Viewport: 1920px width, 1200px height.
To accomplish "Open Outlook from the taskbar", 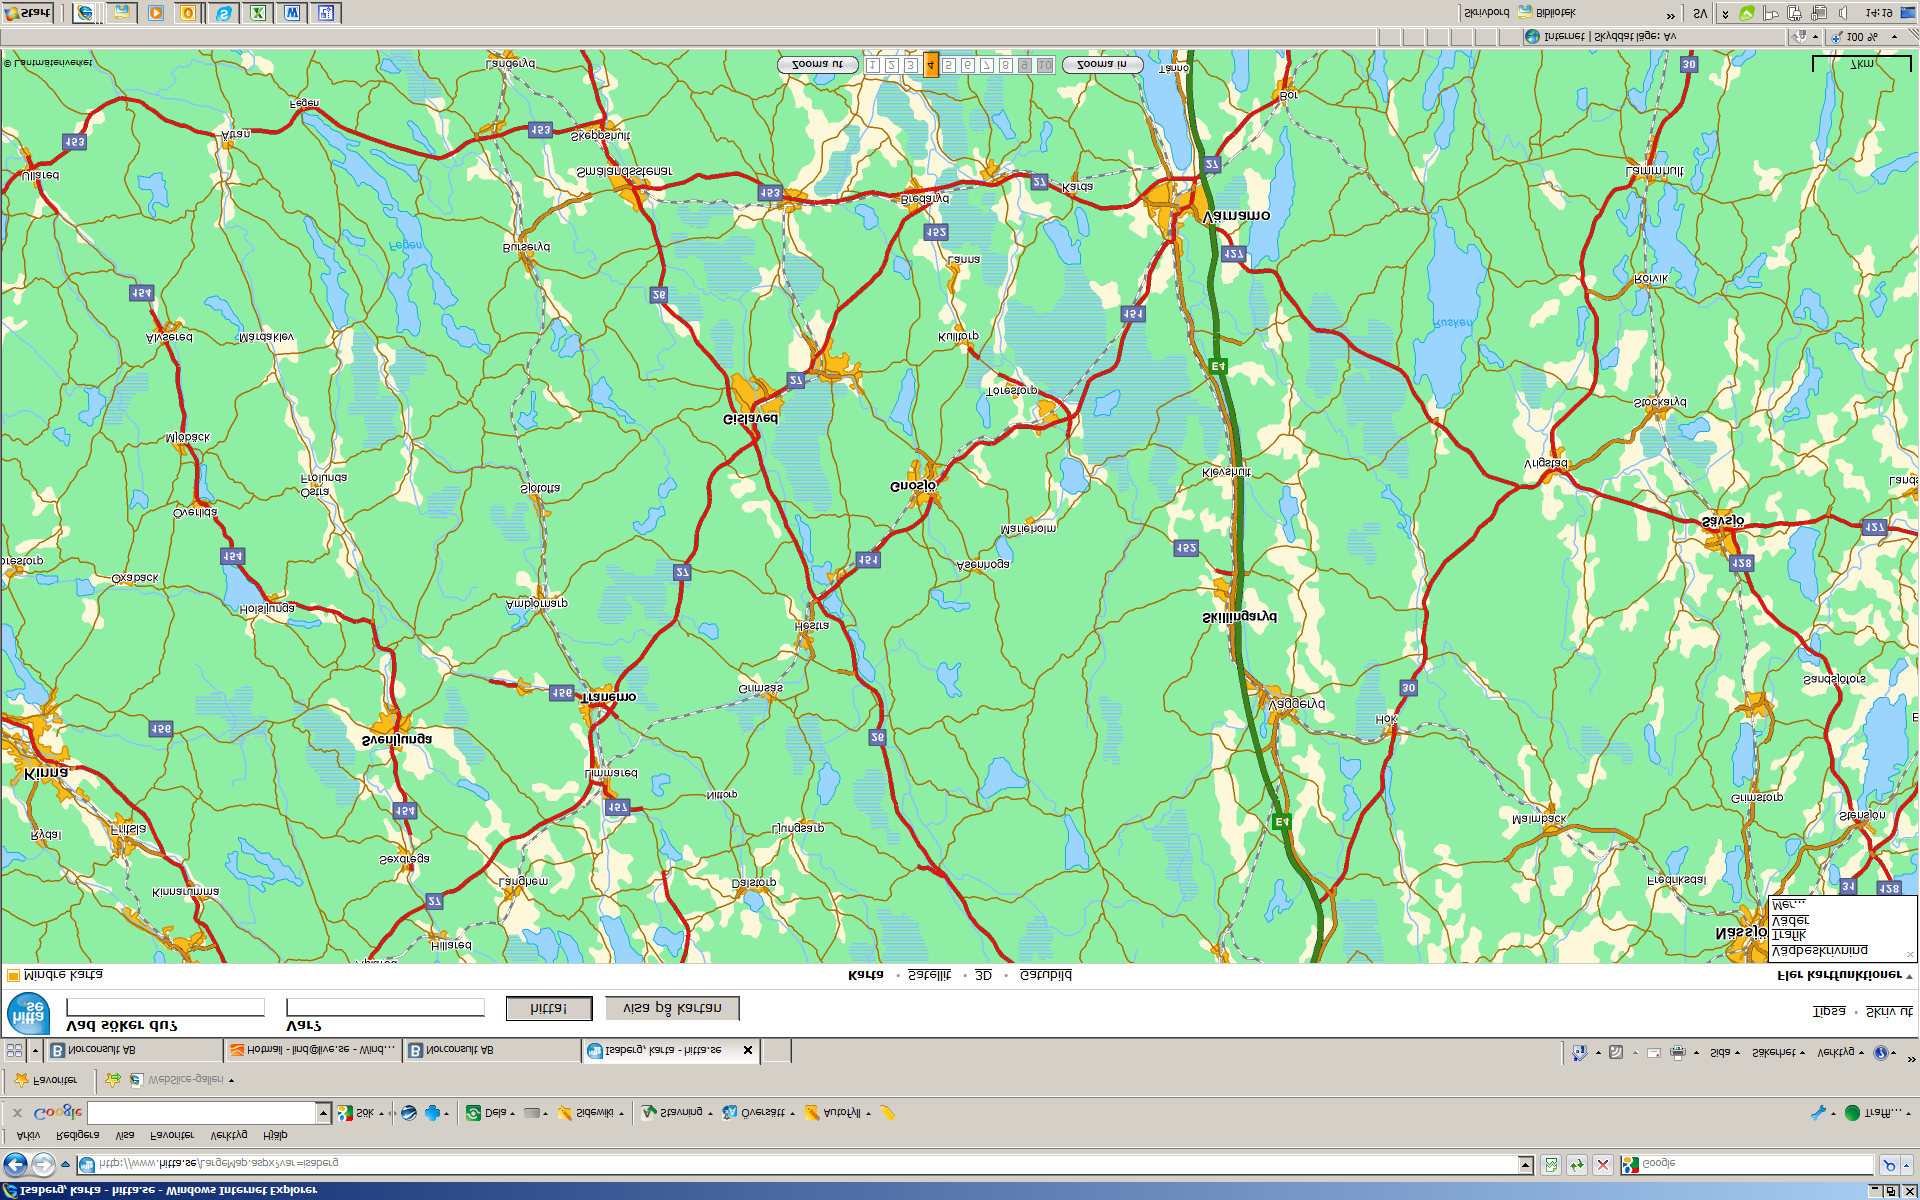I will coord(188,13).
